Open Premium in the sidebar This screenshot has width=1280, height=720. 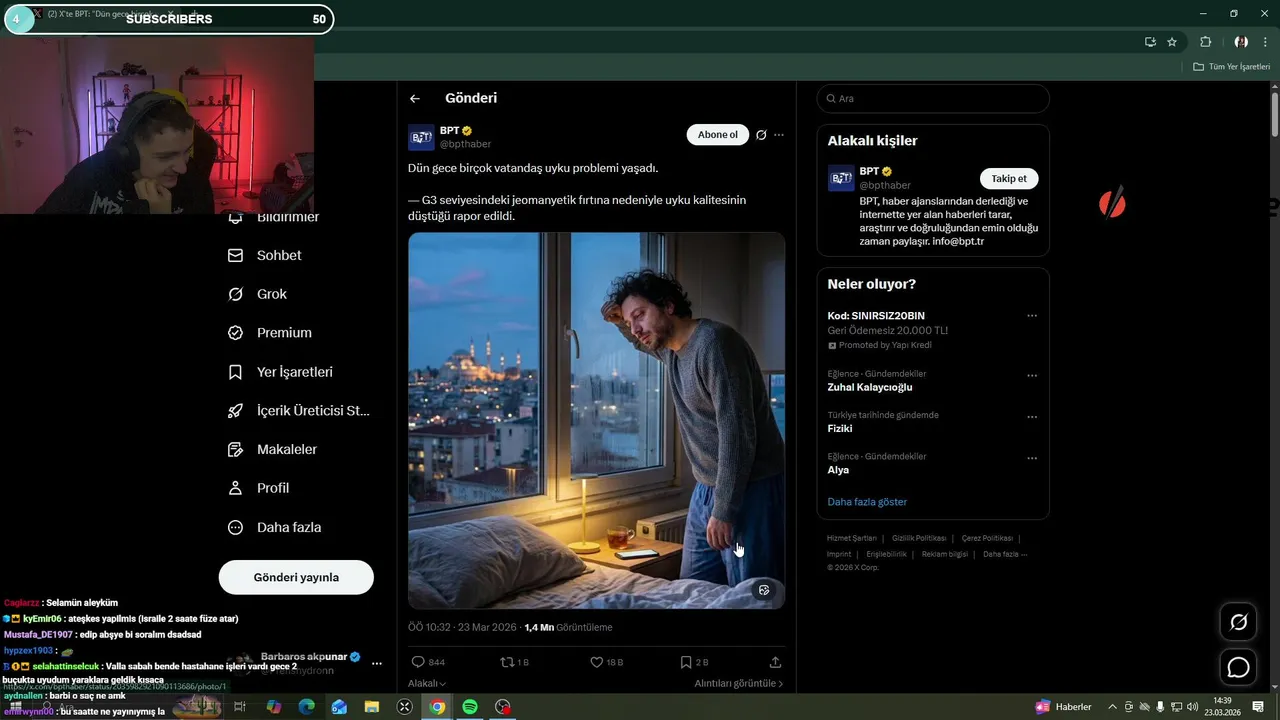coord(270,333)
